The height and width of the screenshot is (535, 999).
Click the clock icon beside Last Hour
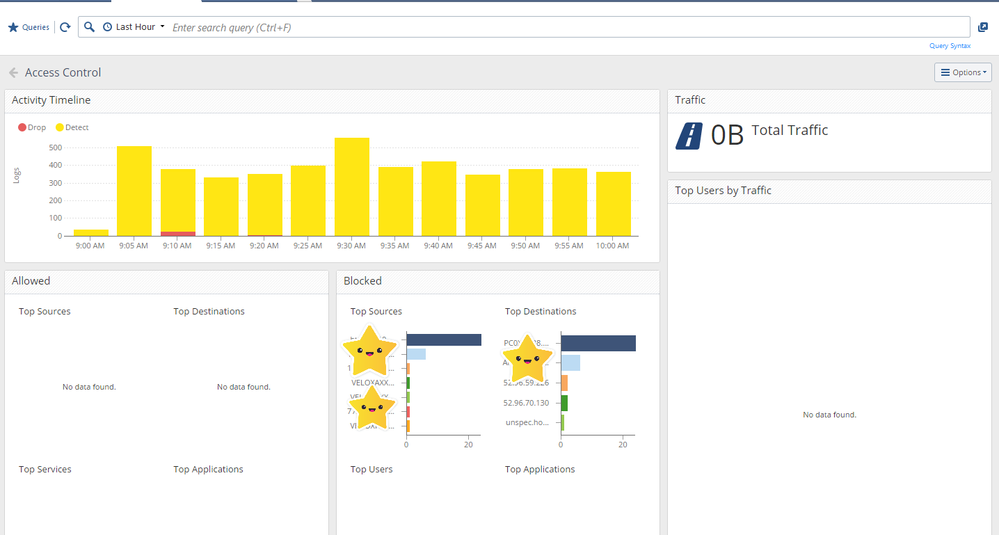point(107,27)
